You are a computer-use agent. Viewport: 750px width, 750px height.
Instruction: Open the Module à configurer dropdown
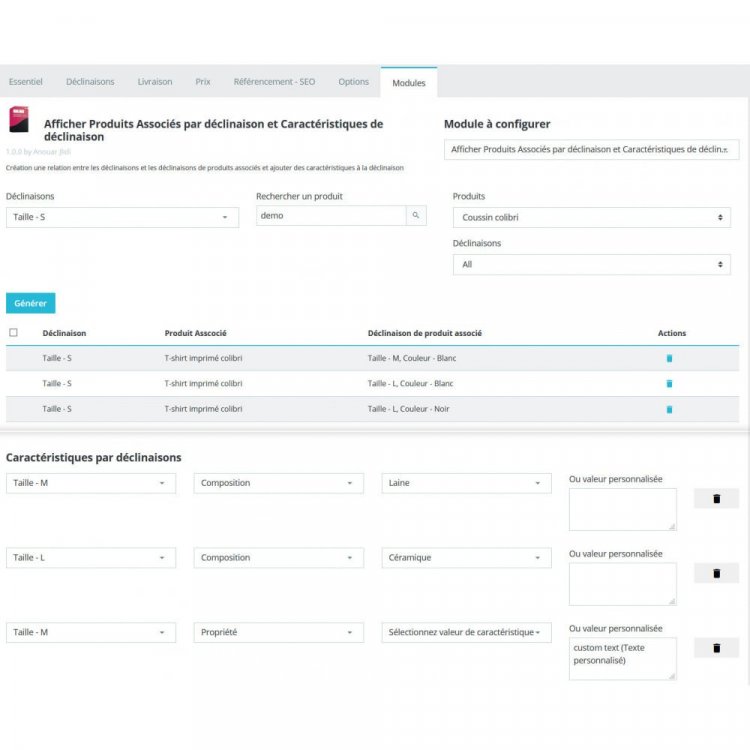point(591,150)
